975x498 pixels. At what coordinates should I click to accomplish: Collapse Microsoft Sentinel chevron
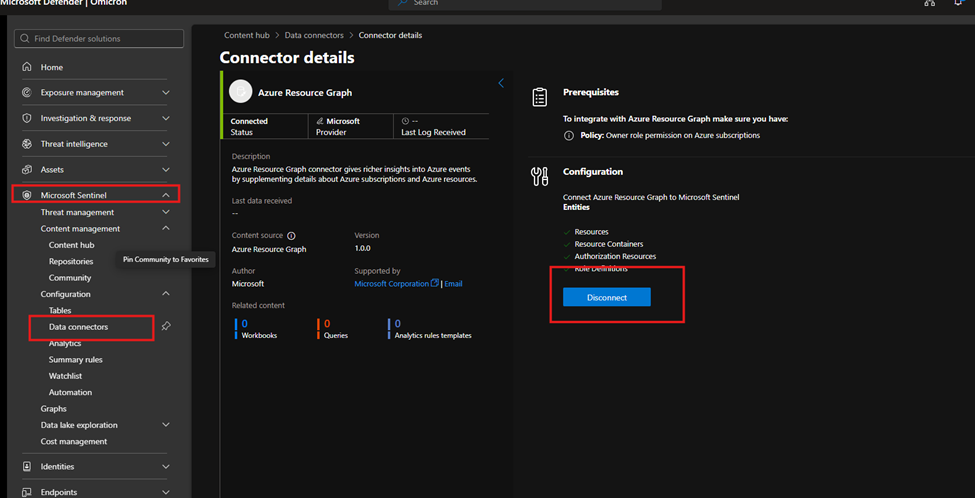(165, 195)
